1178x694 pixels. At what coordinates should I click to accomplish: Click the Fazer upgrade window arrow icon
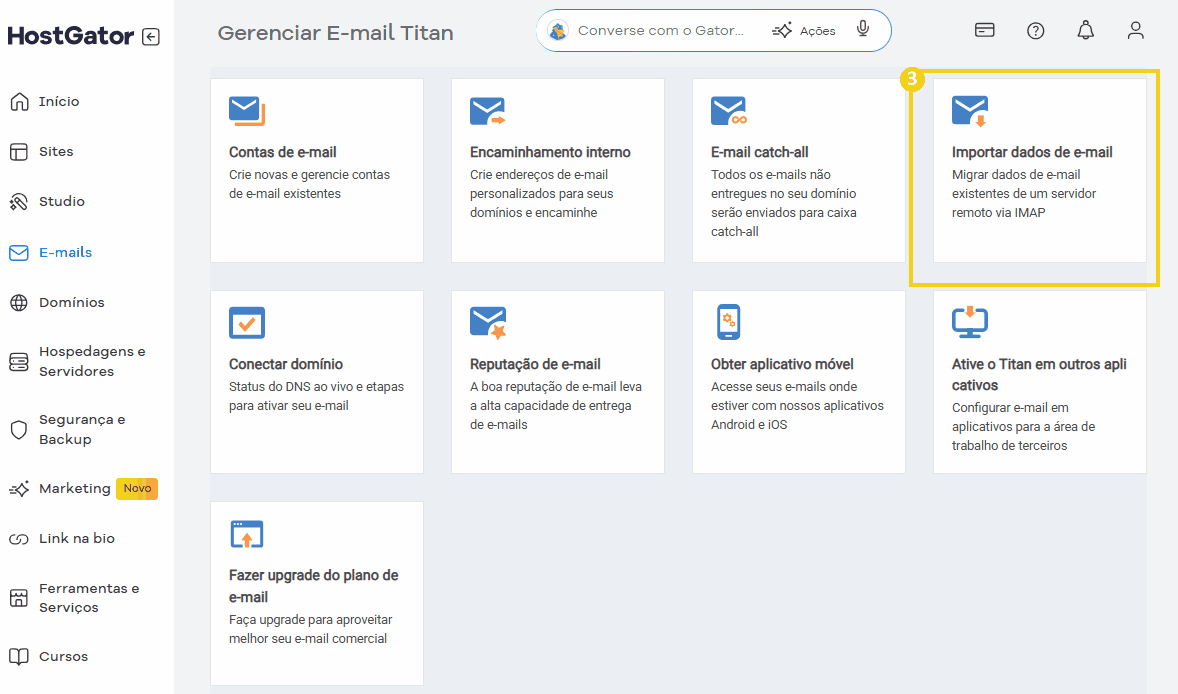[x=247, y=534]
